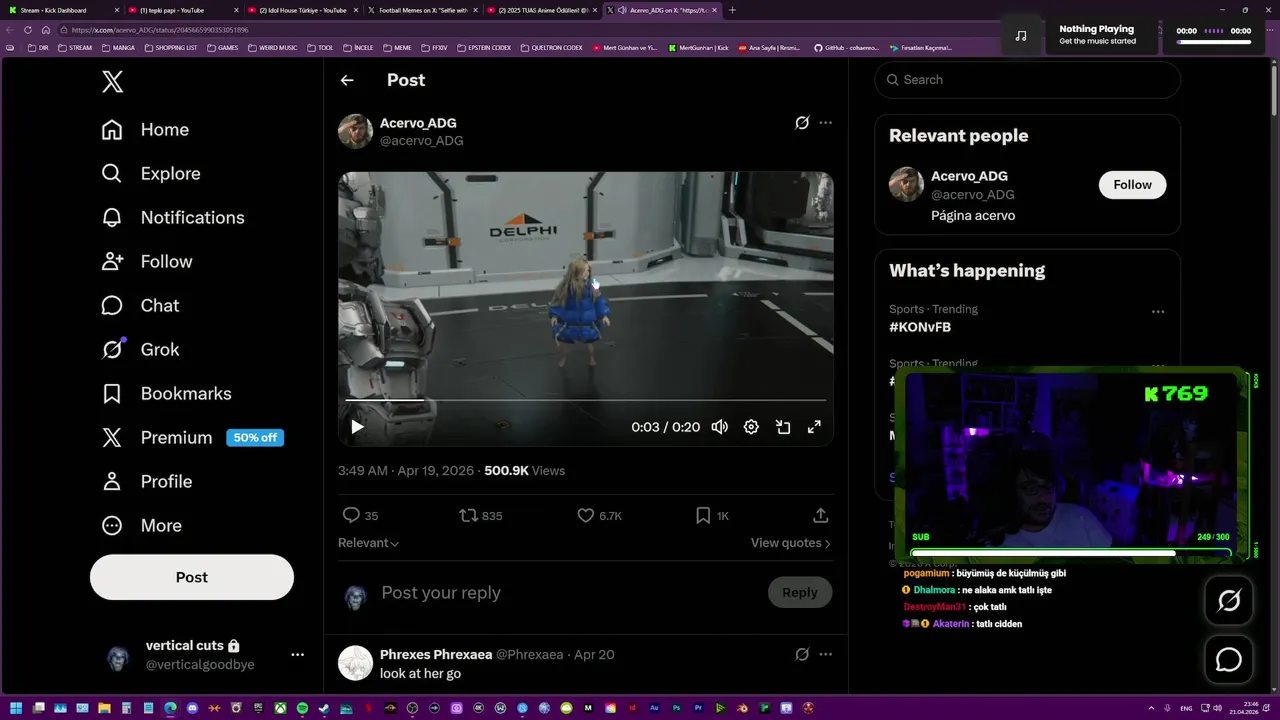Go back with the Post arrow
The width and height of the screenshot is (1280, 720).
point(347,80)
